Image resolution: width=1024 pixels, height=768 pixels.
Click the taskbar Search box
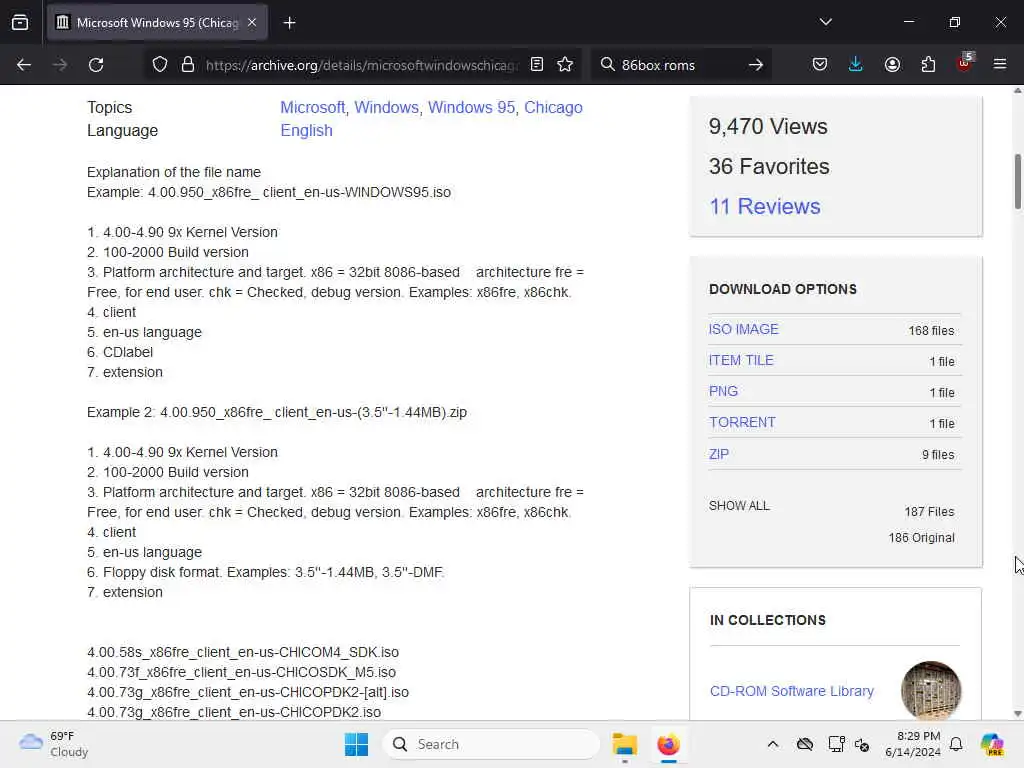490,744
